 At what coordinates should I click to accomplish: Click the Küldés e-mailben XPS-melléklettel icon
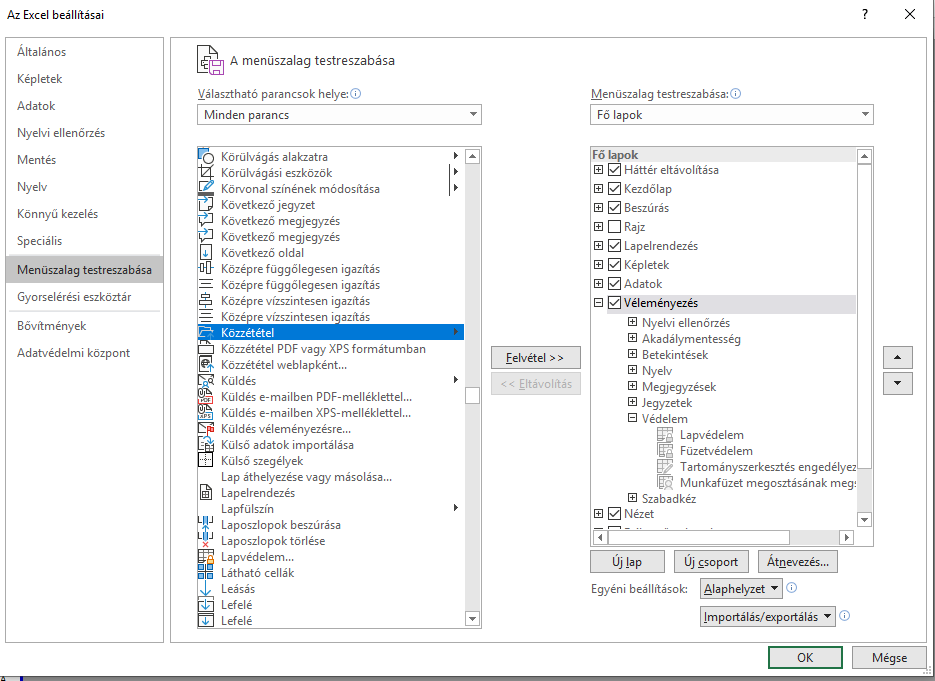coord(206,413)
